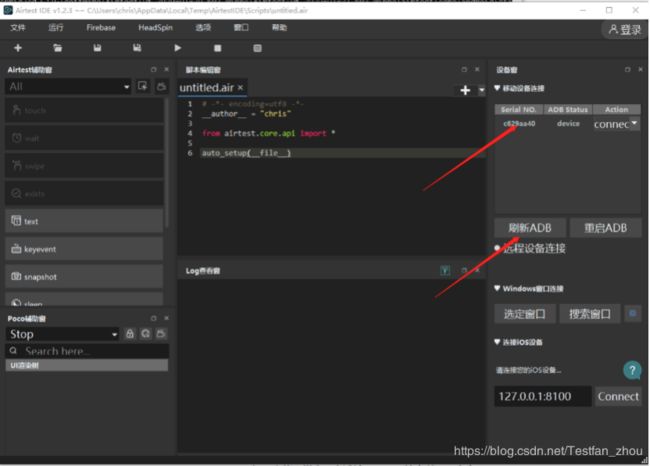Select the keyevent command
The image size is (650, 466).
click(x=84, y=249)
